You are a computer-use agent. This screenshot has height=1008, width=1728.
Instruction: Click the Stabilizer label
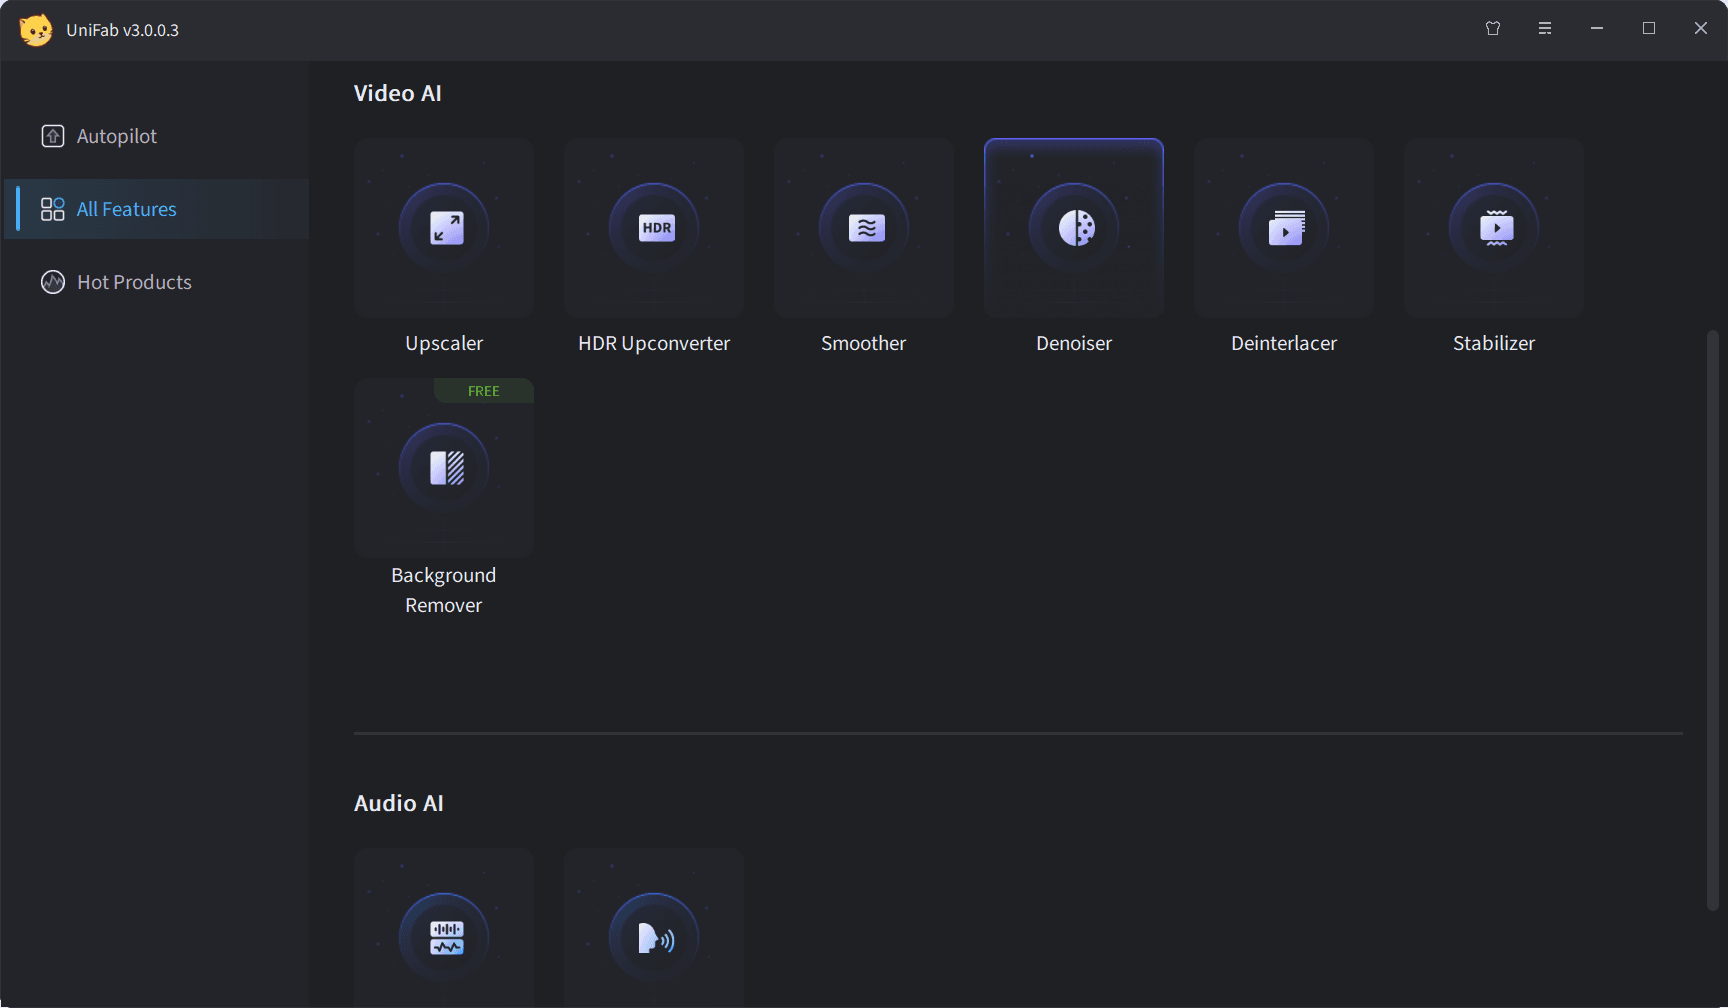point(1494,343)
